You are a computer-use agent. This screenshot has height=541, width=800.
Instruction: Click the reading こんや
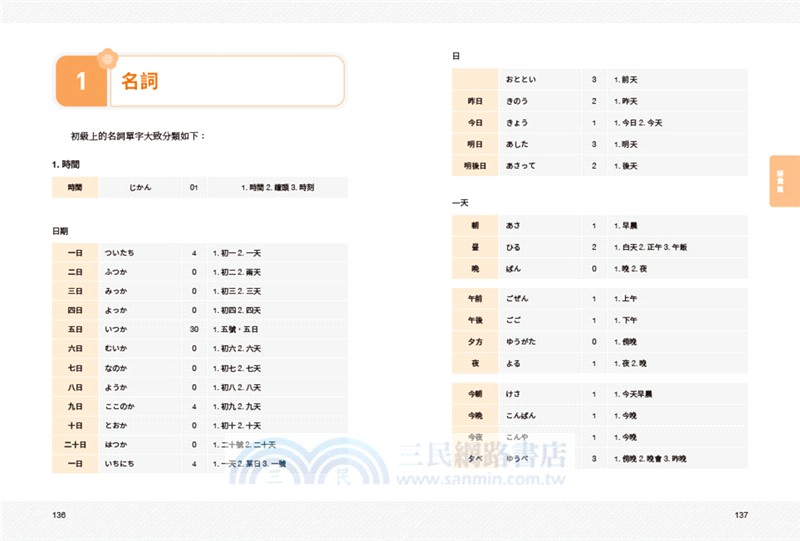[517, 437]
